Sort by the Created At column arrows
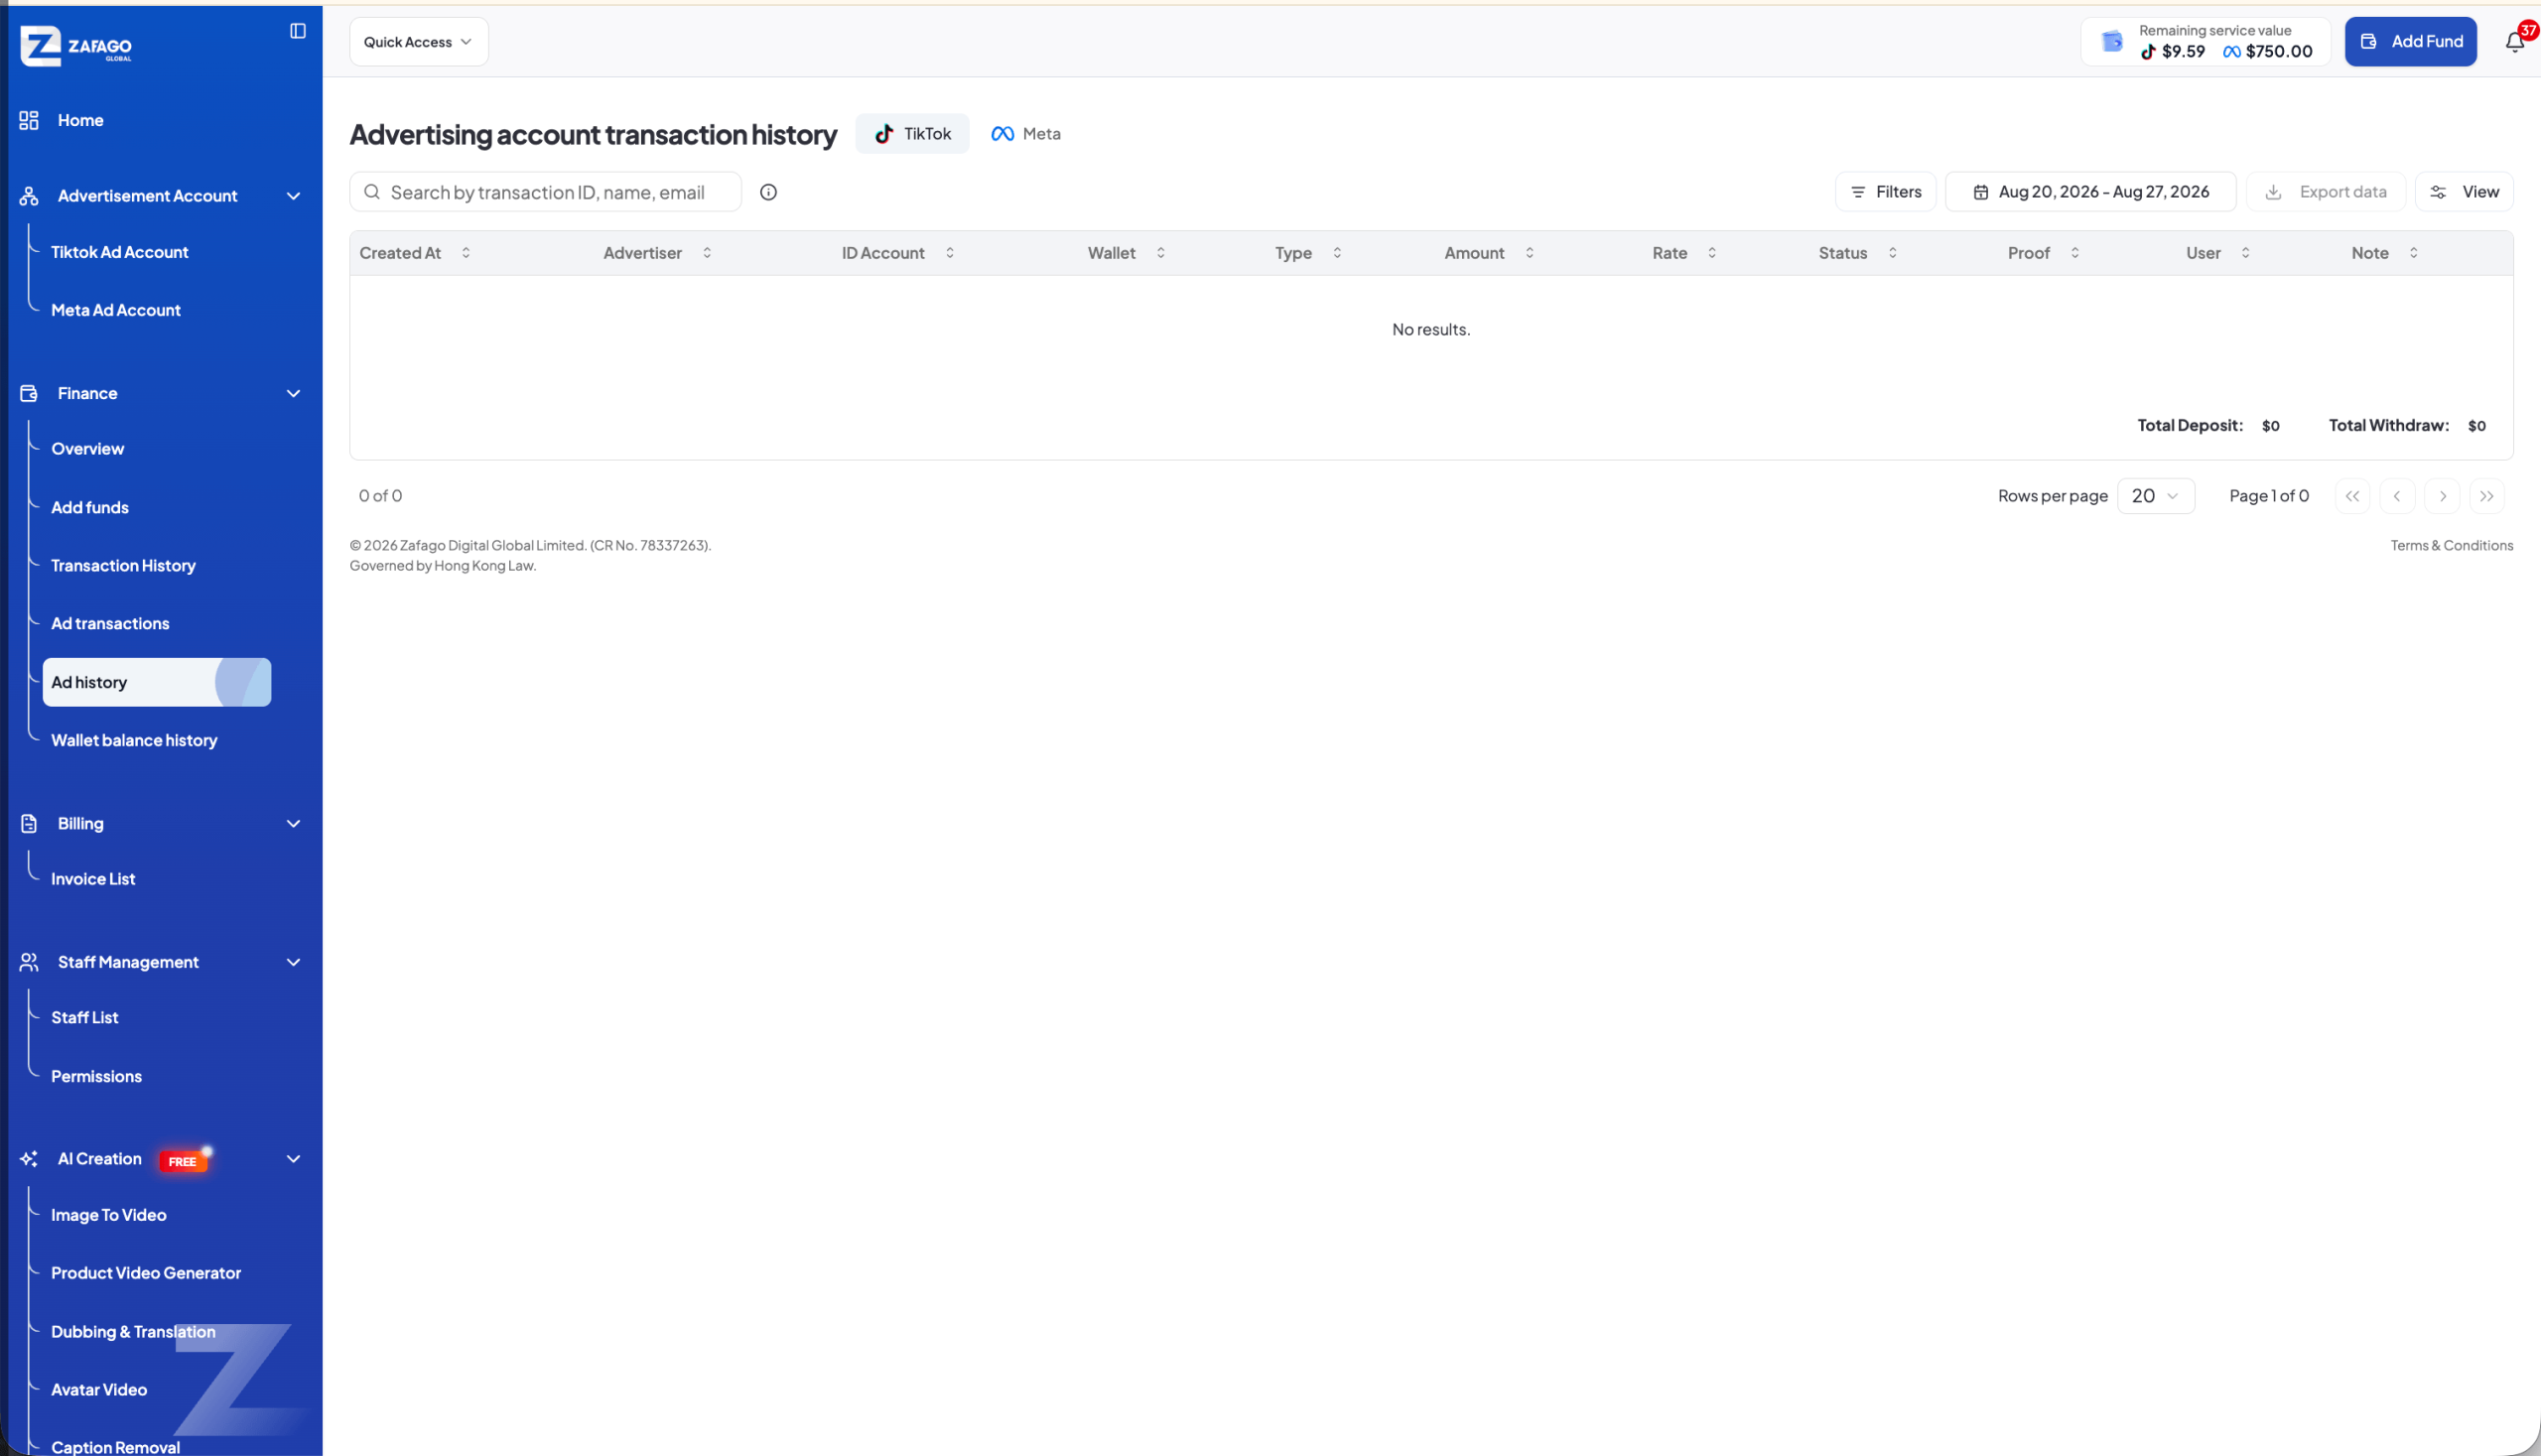2541x1456 pixels. pyautogui.click(x=466, y=253)
